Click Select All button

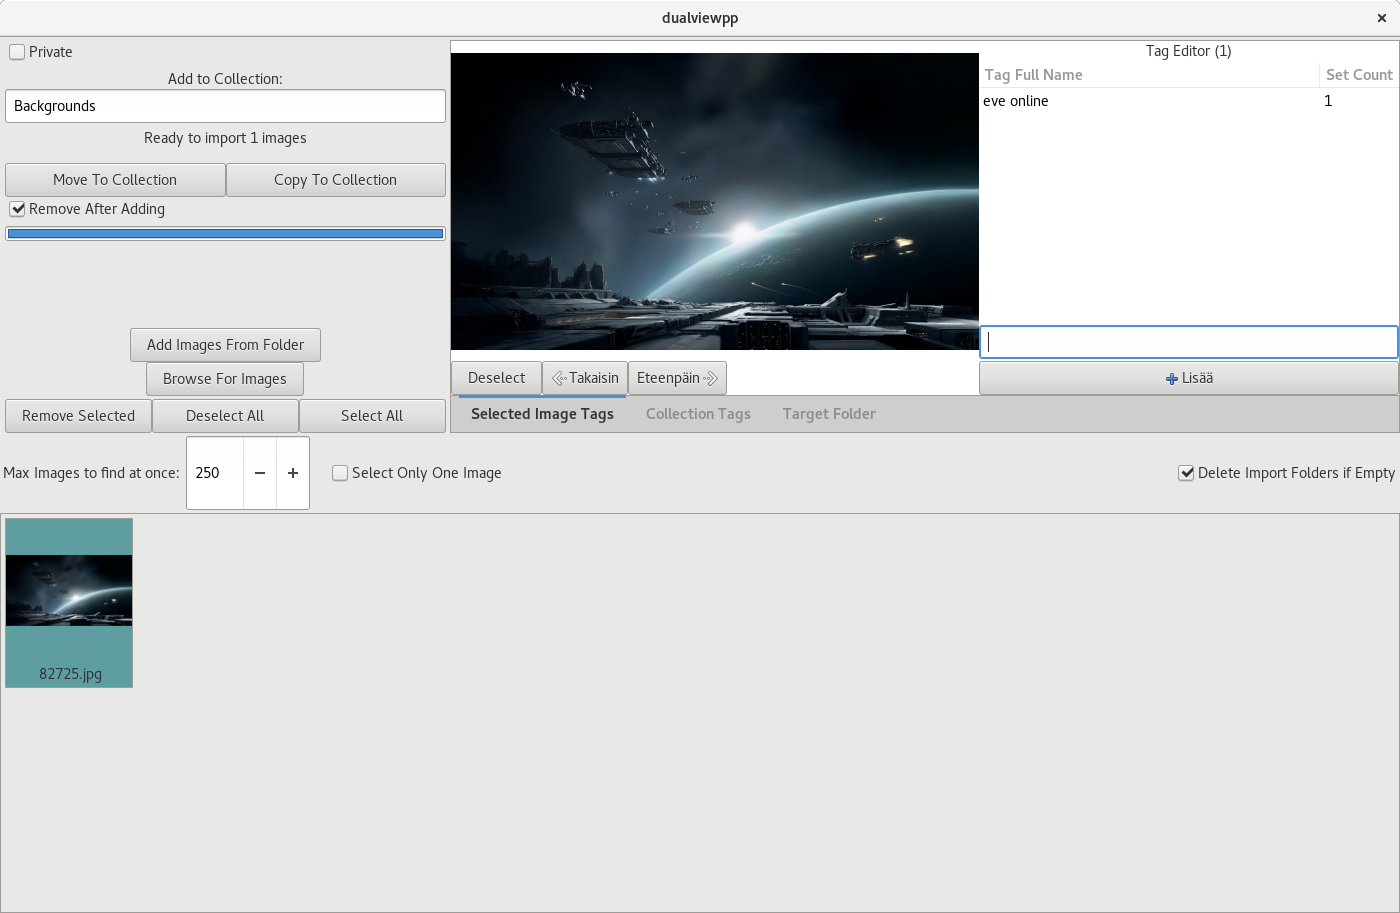372,416
